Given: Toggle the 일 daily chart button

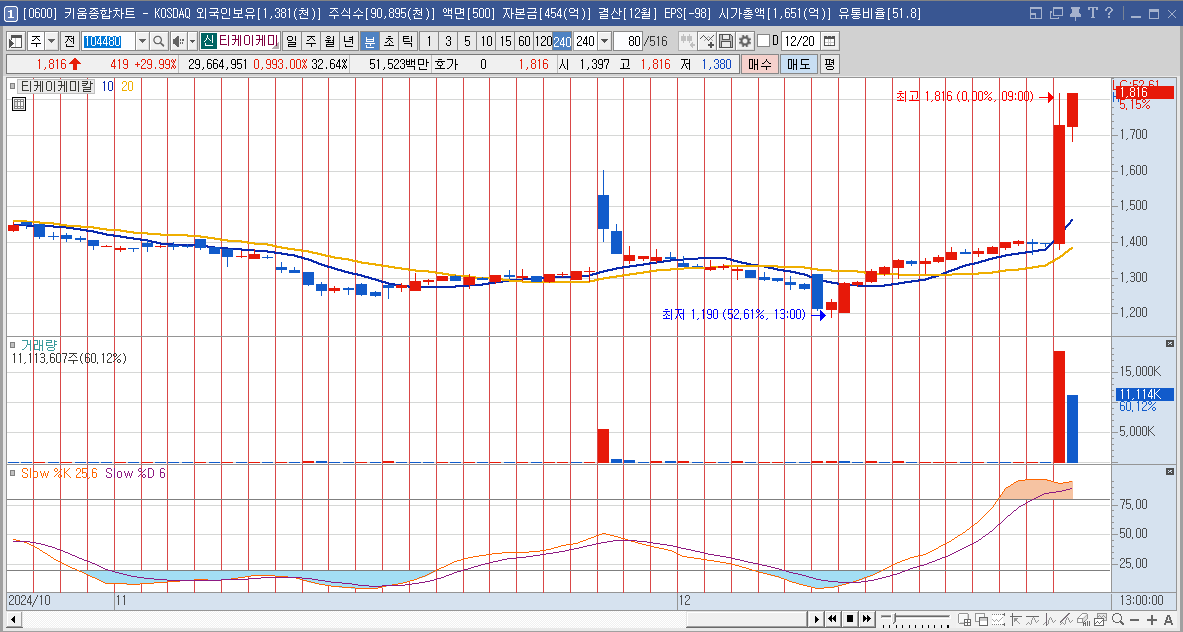Looking at the screenshot, I should click(291, 41).
